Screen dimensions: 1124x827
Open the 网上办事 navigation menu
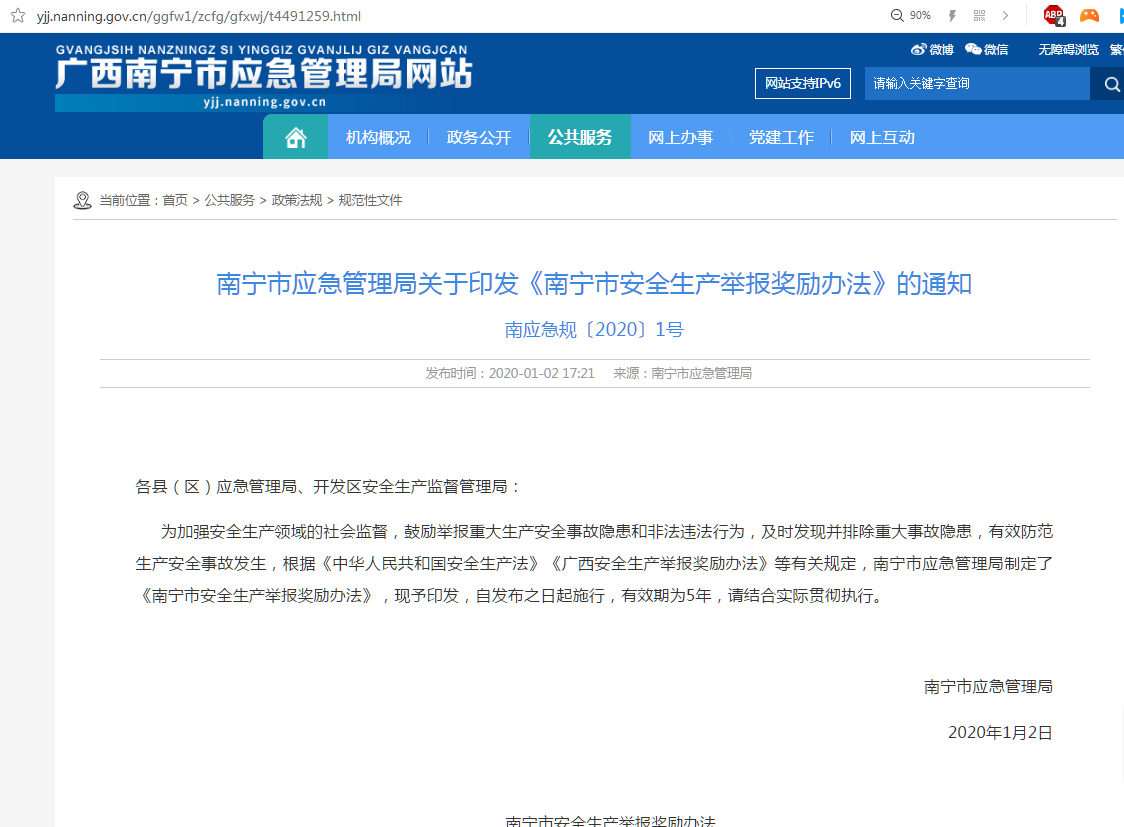pyautogui.click(x=680, y=138)
